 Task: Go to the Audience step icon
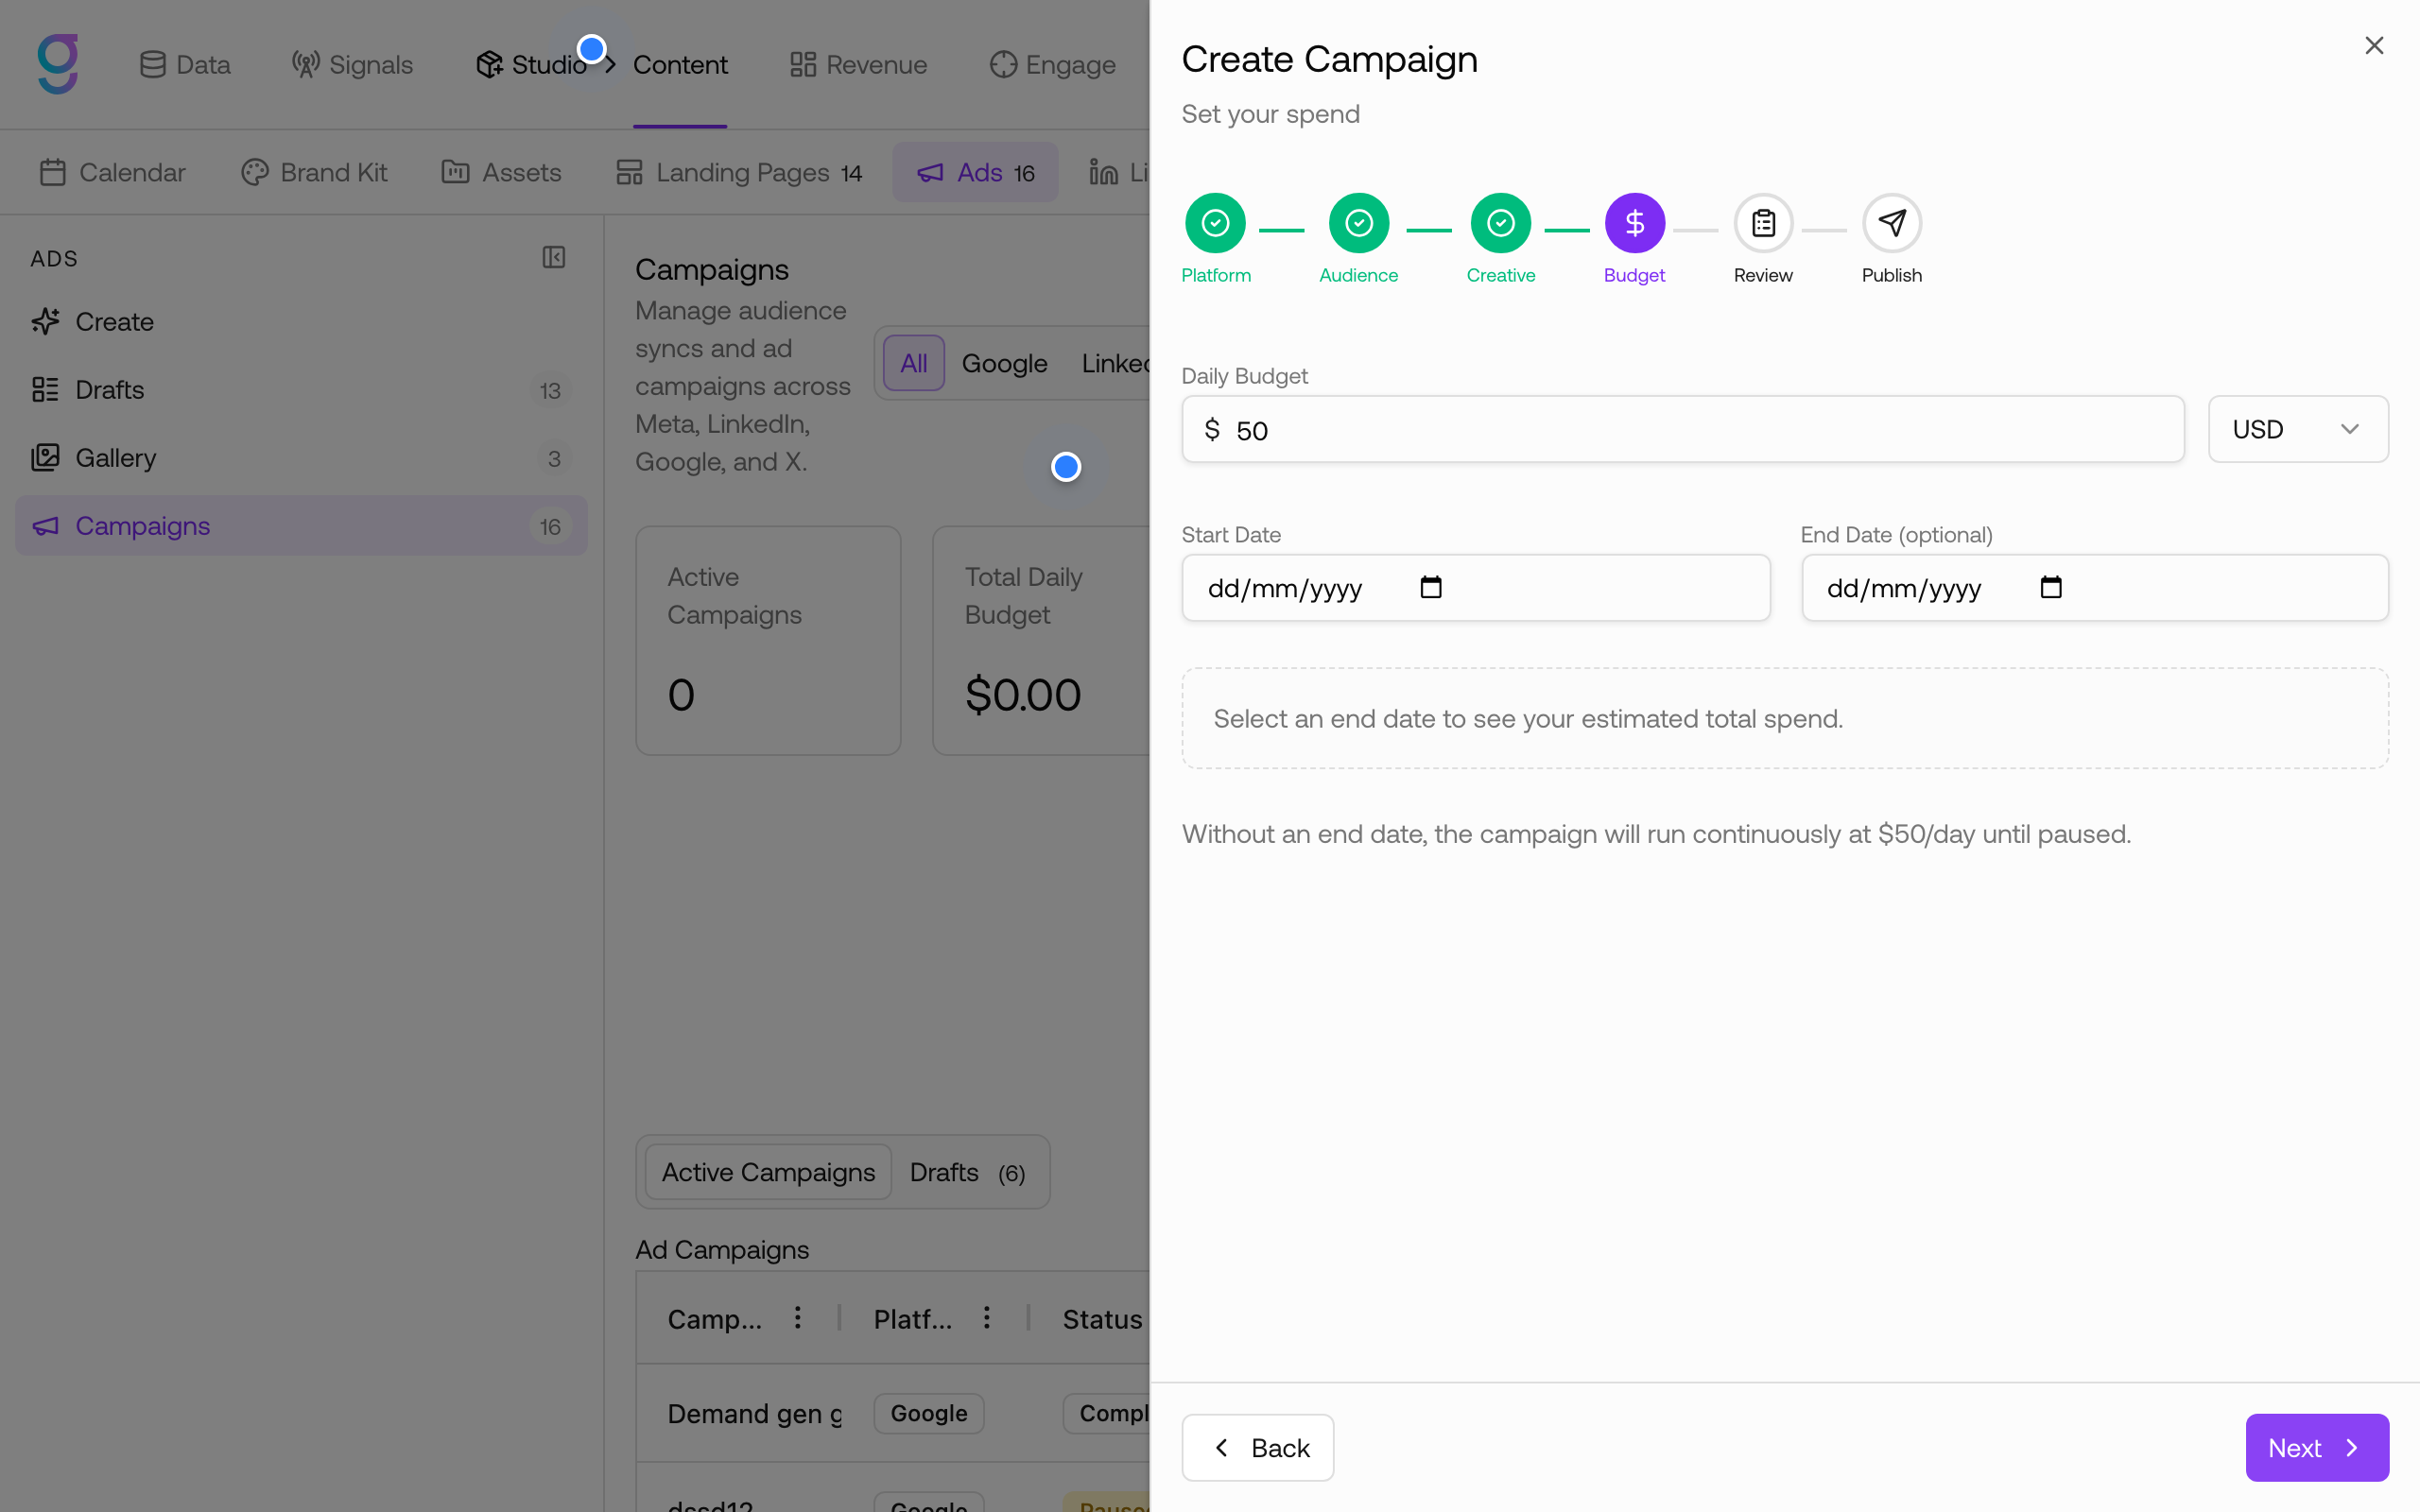(x=1358, y=223)
